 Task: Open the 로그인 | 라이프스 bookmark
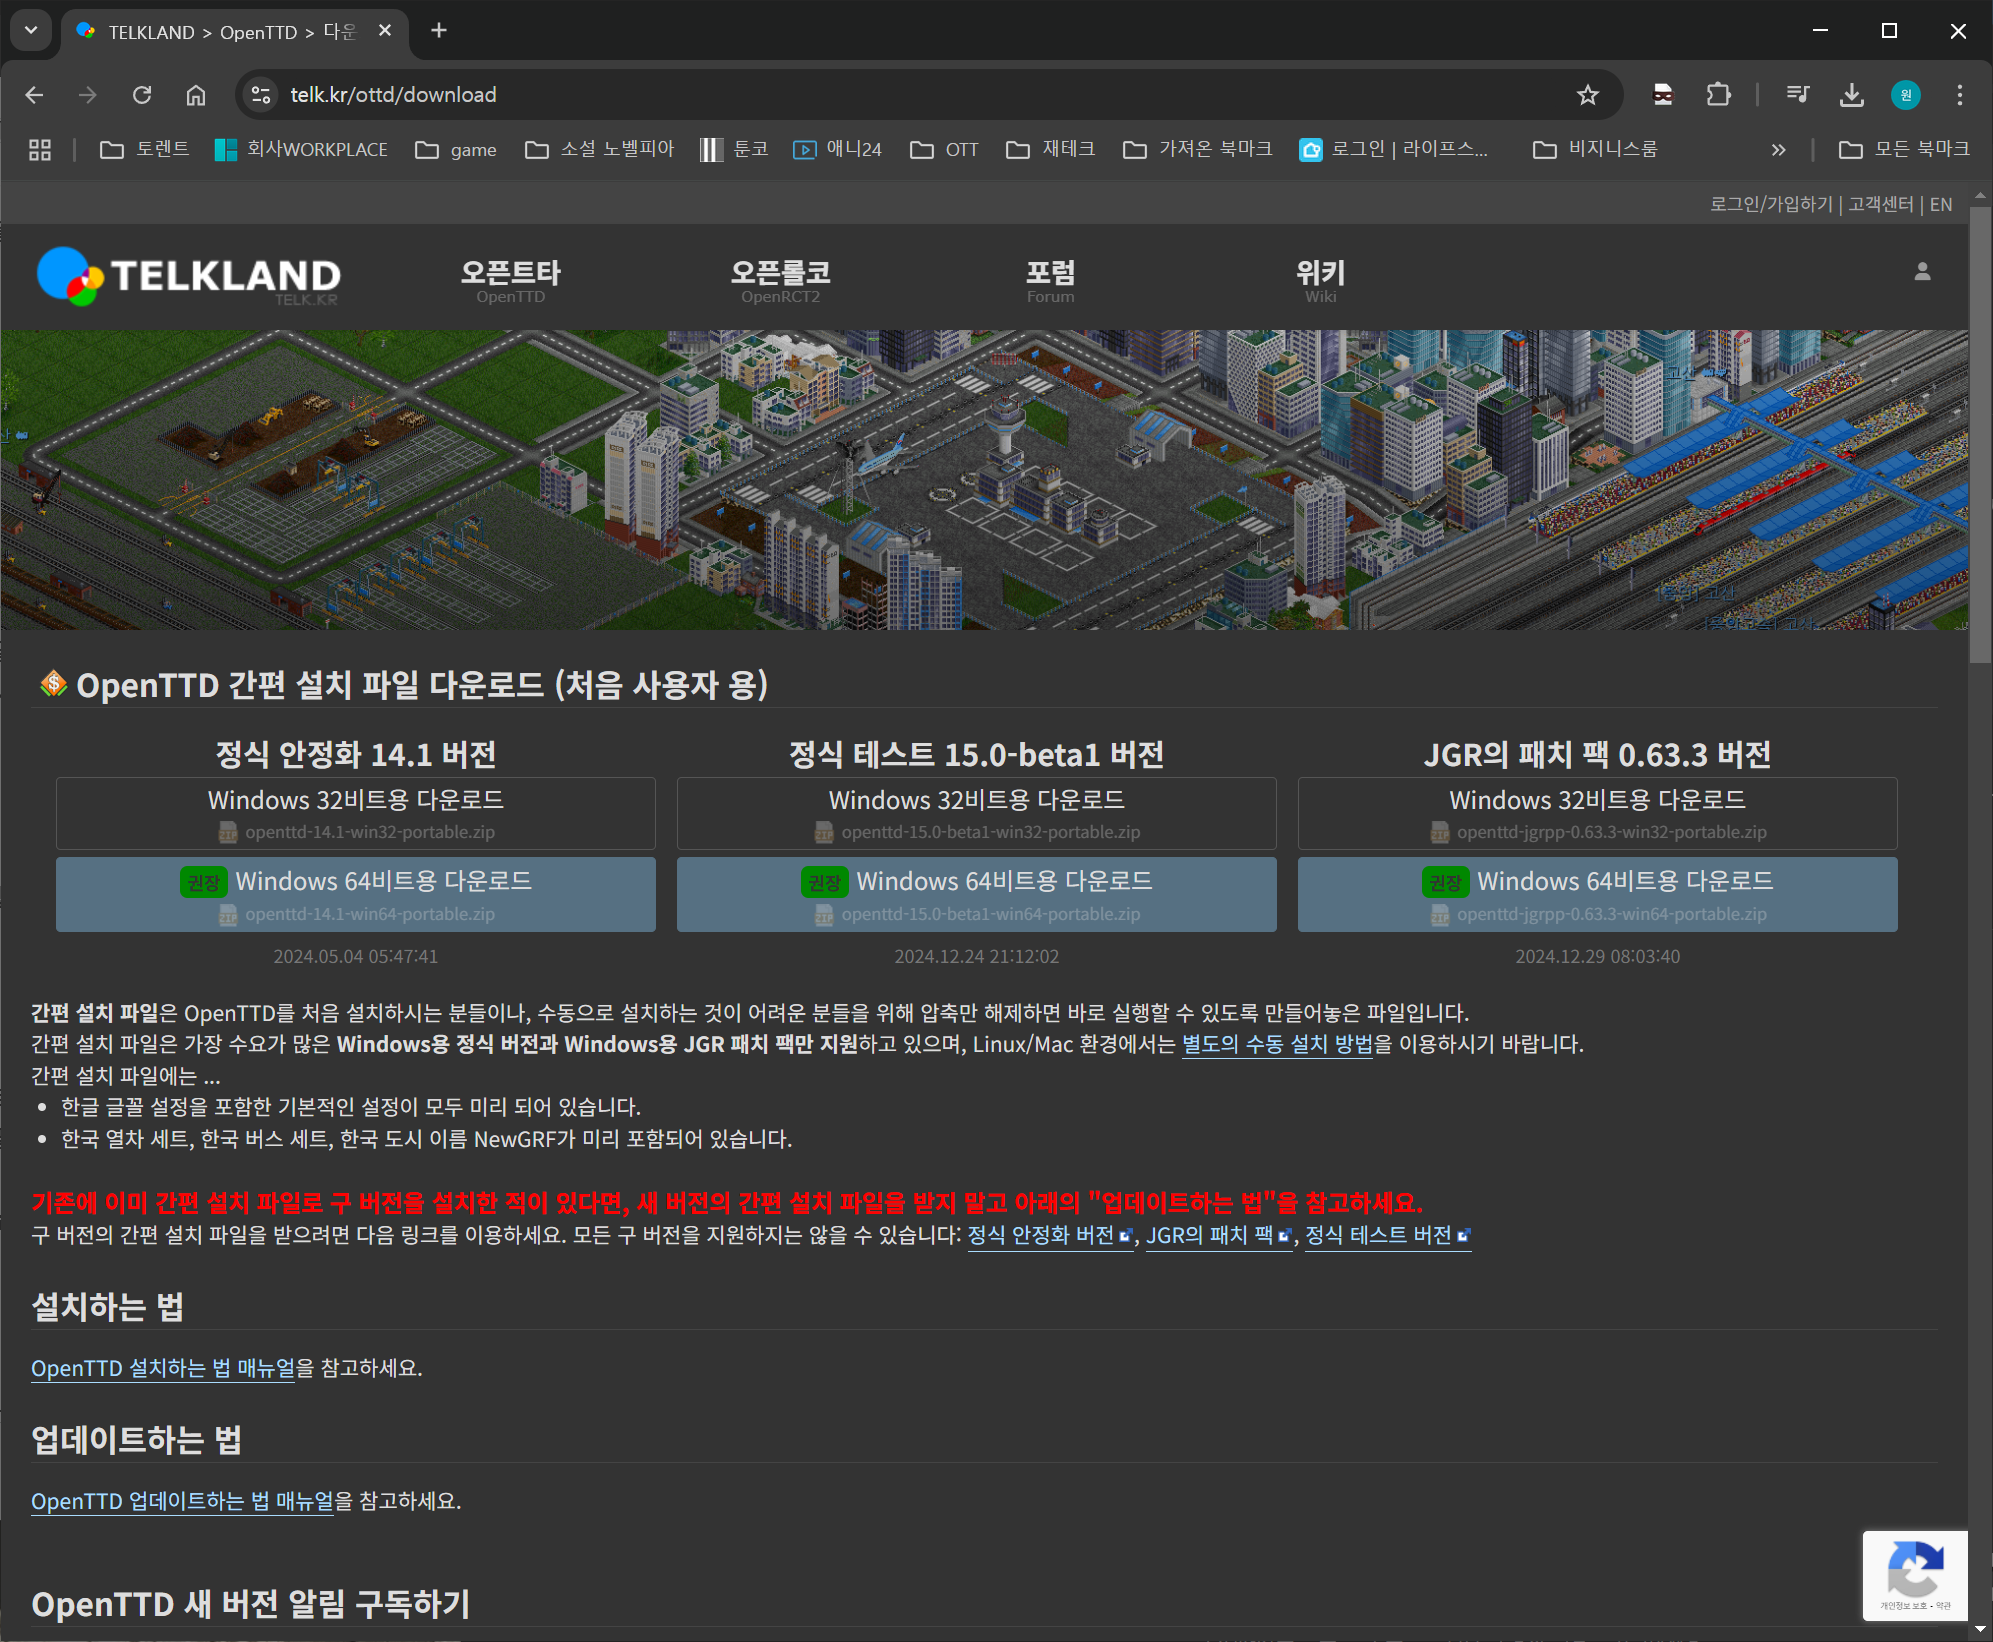point(1394,150)
